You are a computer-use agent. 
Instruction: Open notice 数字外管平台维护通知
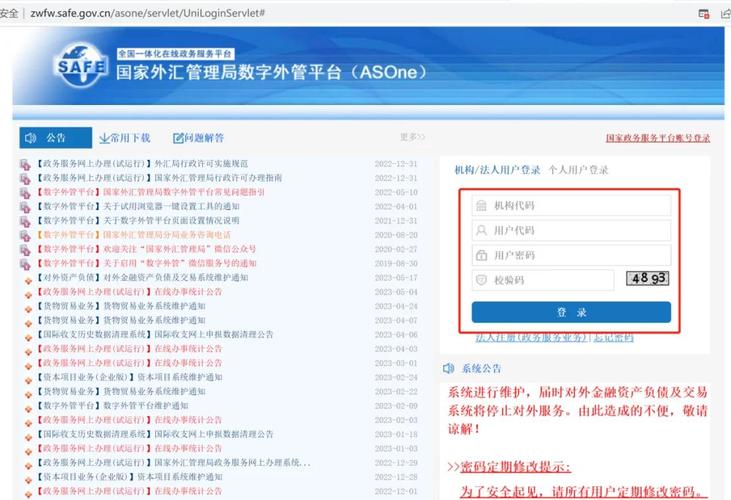point(145,405)
